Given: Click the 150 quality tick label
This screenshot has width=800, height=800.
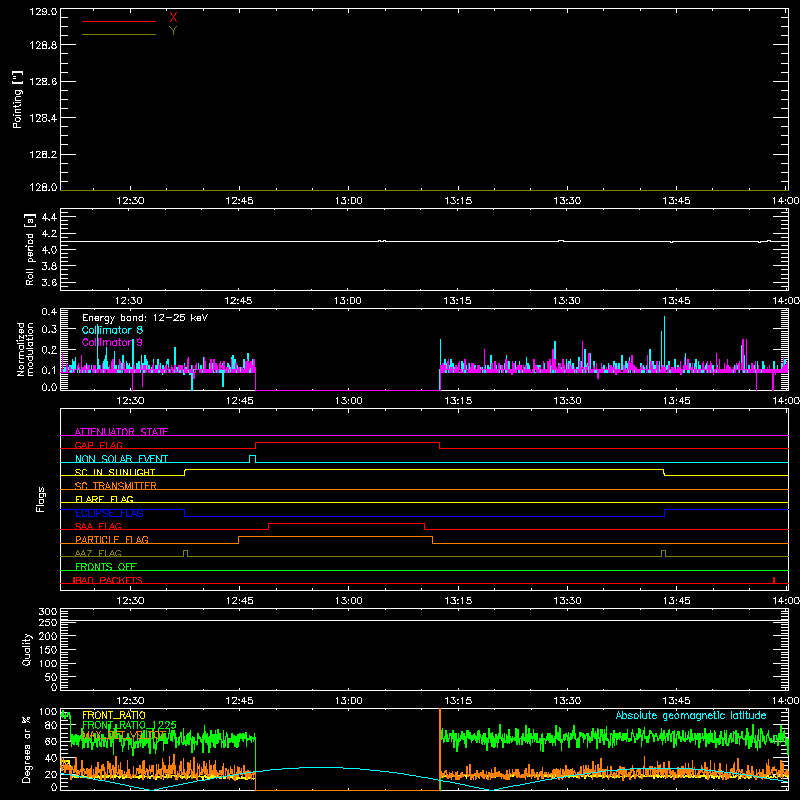Looking at the screenshot, I should coord(48,650).
